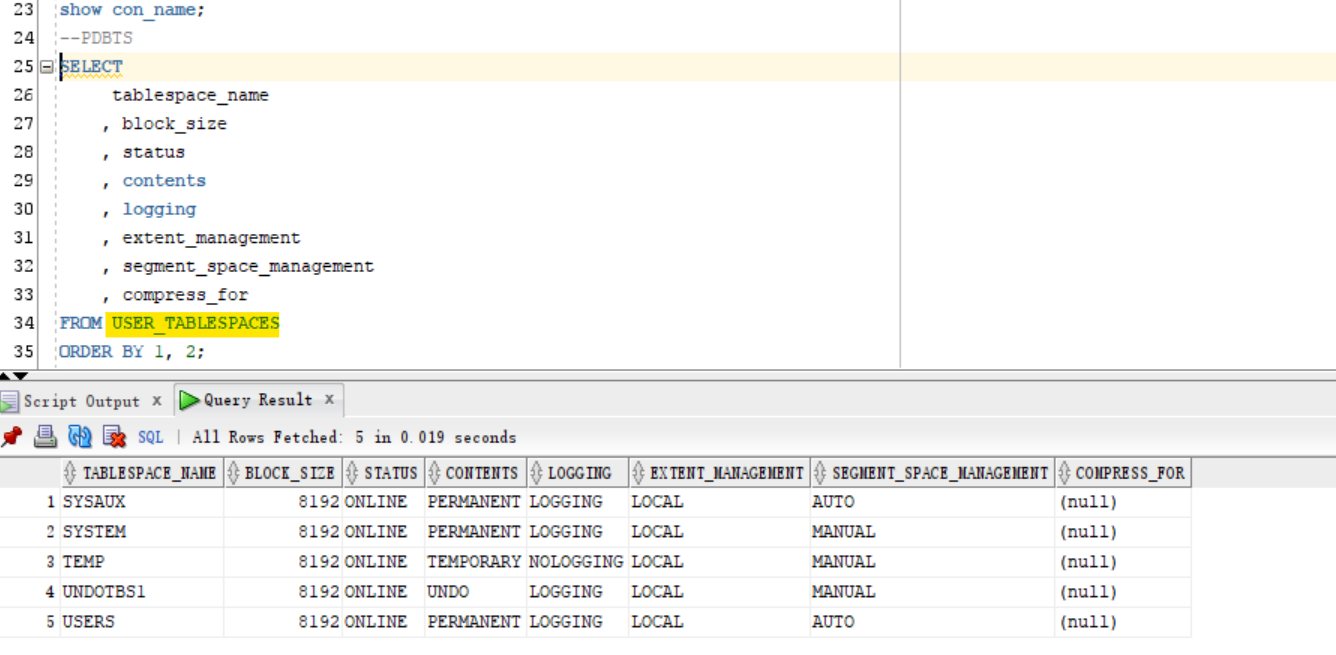Refresh the query result data
Viewport: 1336px width, 655px height.
(80, 437)
